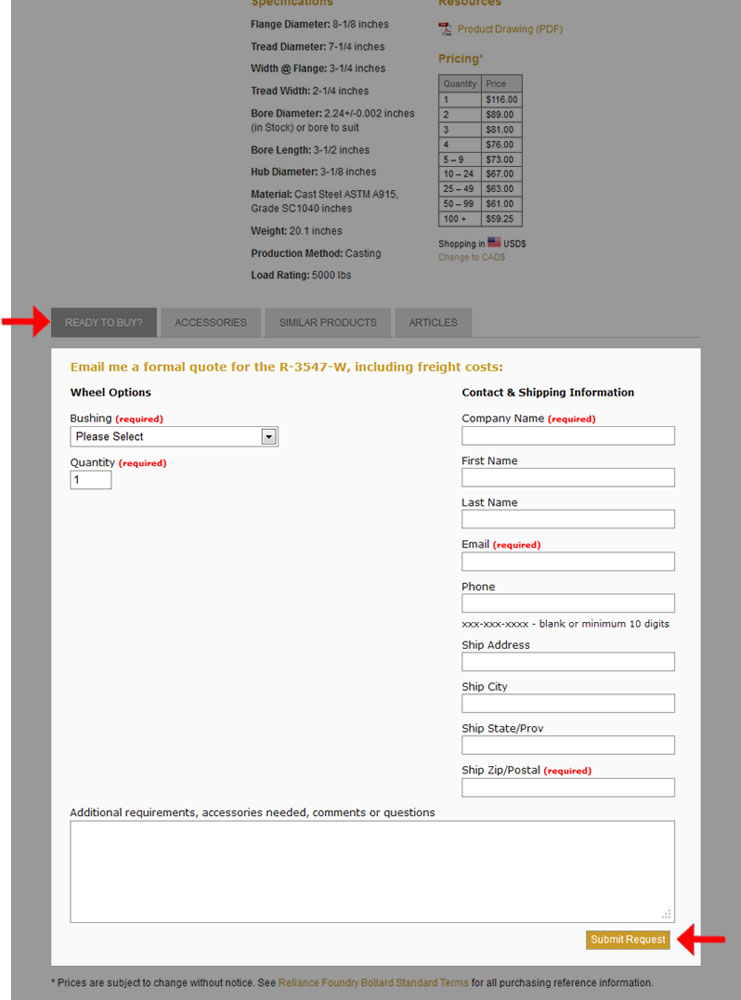Click the Submit Request button
Viewport: 741px width, 1000px height.
628,939
